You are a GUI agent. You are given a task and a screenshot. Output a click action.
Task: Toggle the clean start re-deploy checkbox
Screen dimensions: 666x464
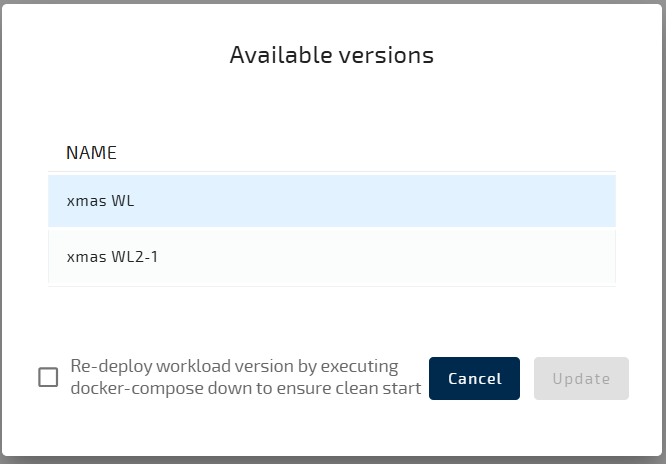click(48, 377)
